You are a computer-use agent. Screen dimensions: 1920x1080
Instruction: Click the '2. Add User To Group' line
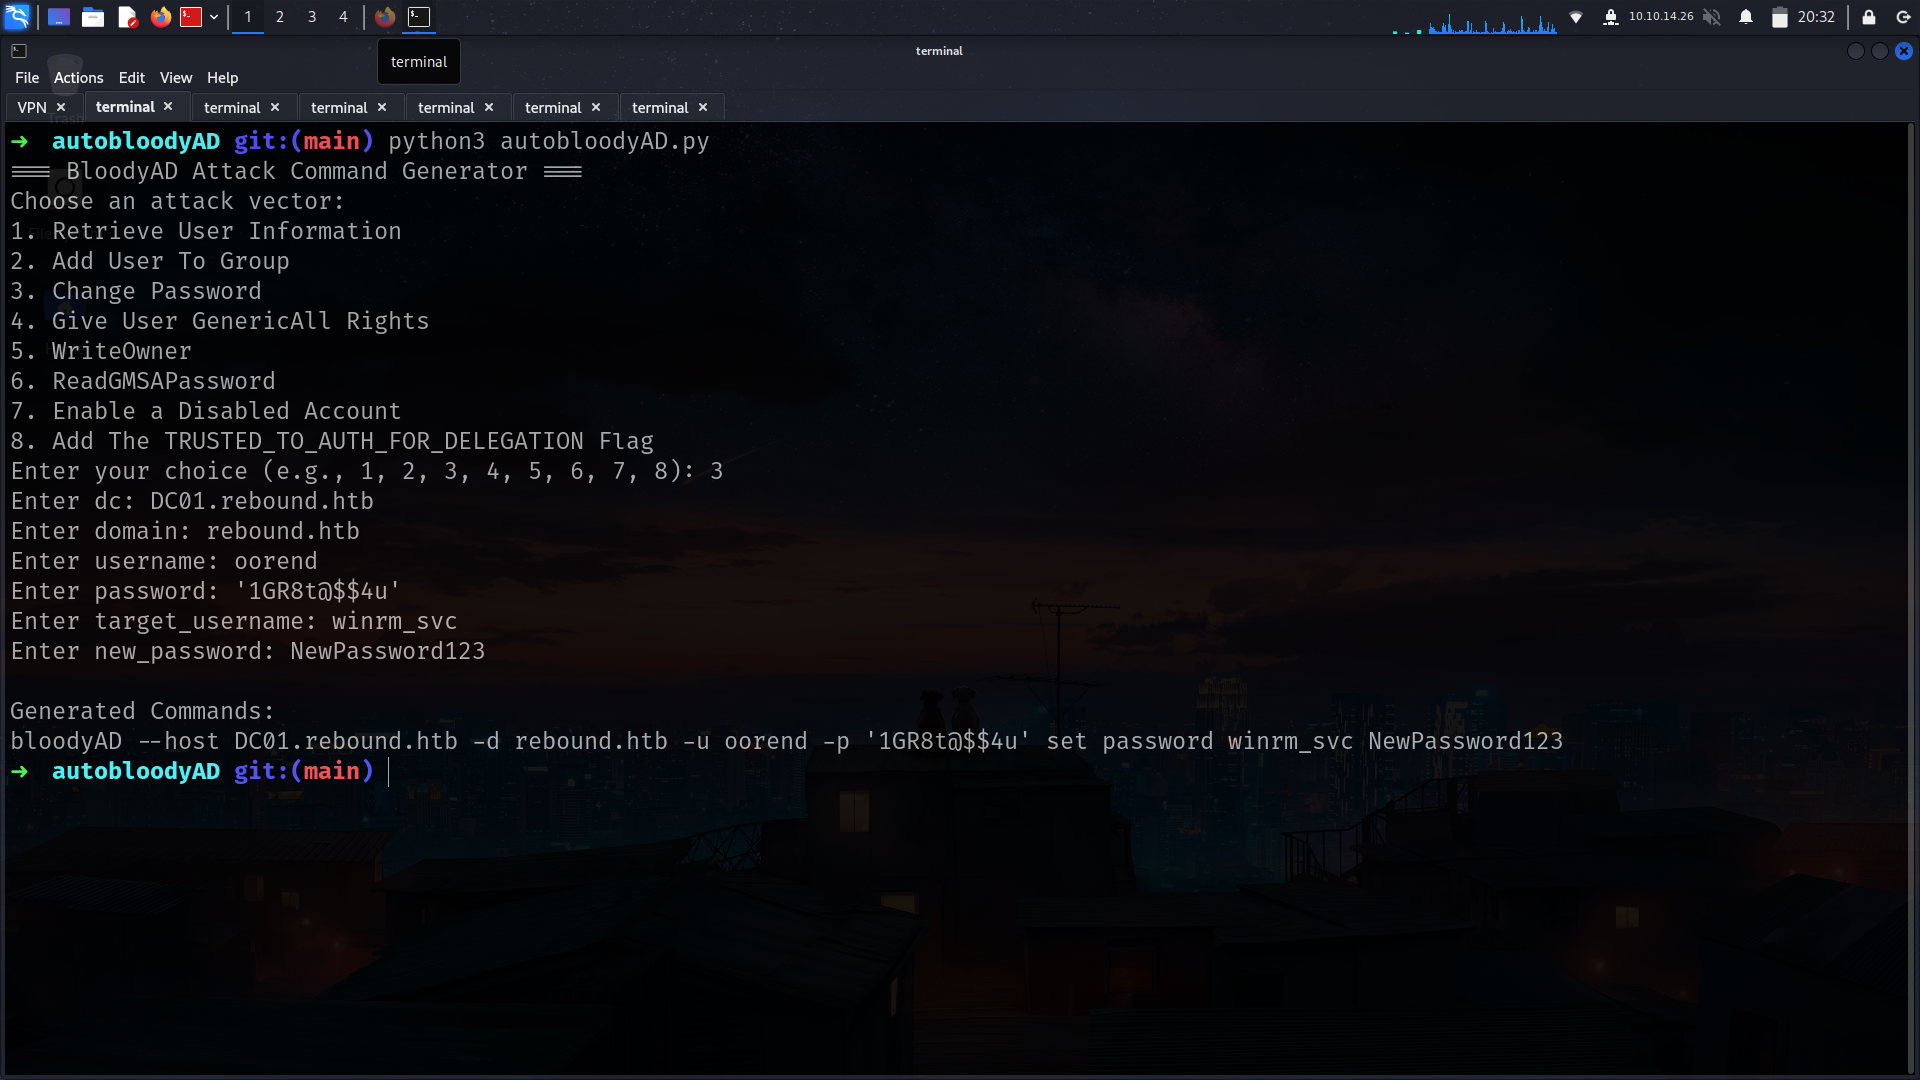(150, 261)
